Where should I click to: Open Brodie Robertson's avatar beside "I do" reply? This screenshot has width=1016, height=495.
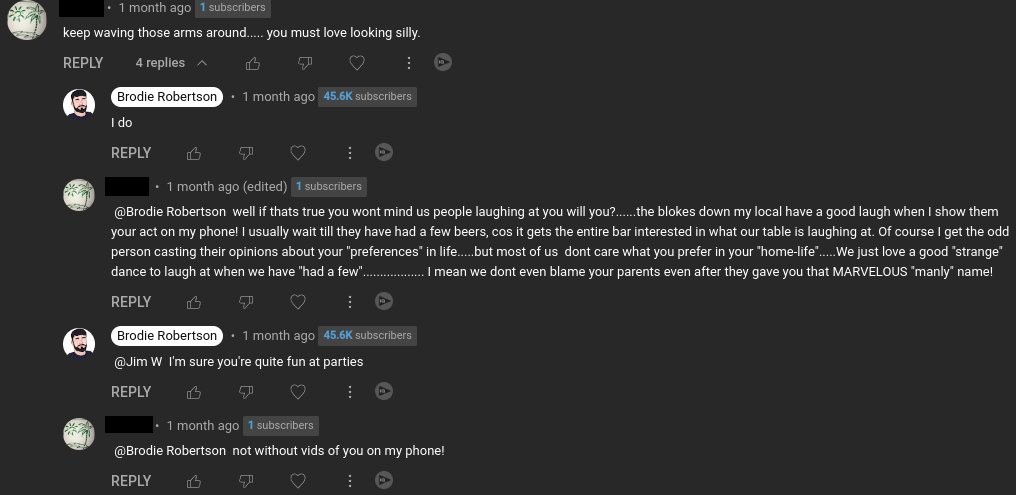click(x=79, y=105)
